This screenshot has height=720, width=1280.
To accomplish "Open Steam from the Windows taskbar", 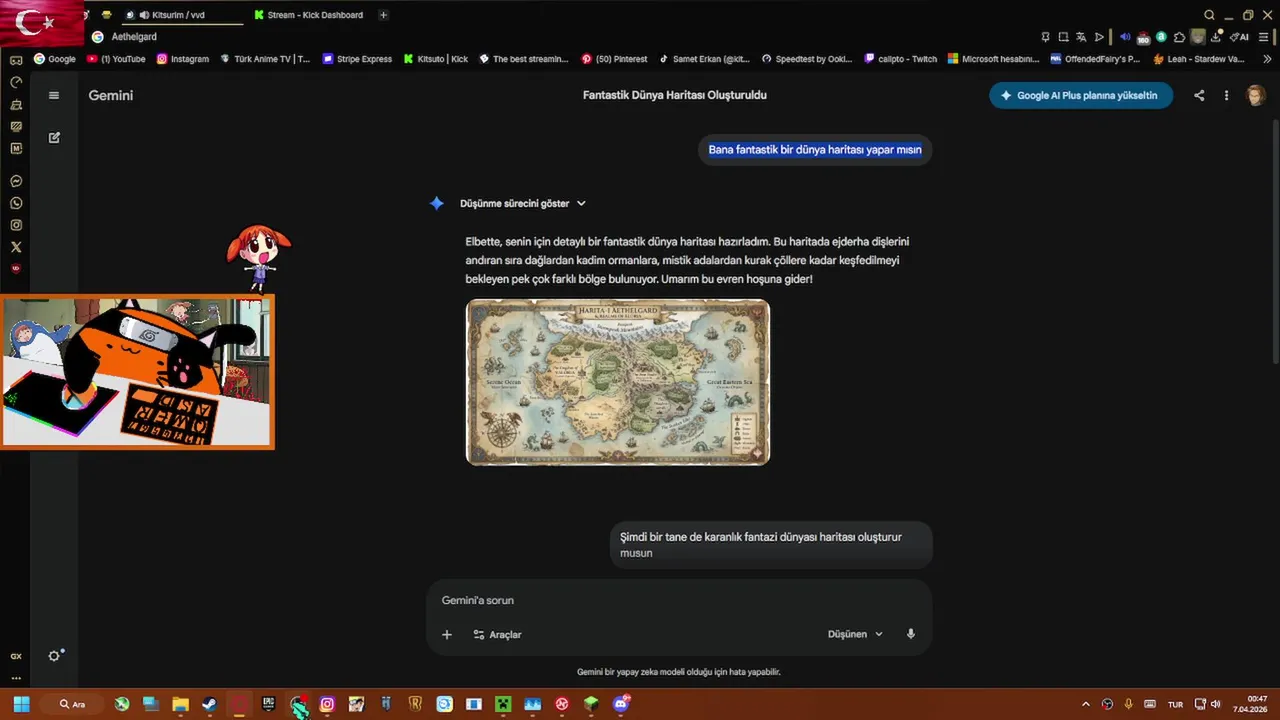I will pyautogui.click(x=209, y=704).
